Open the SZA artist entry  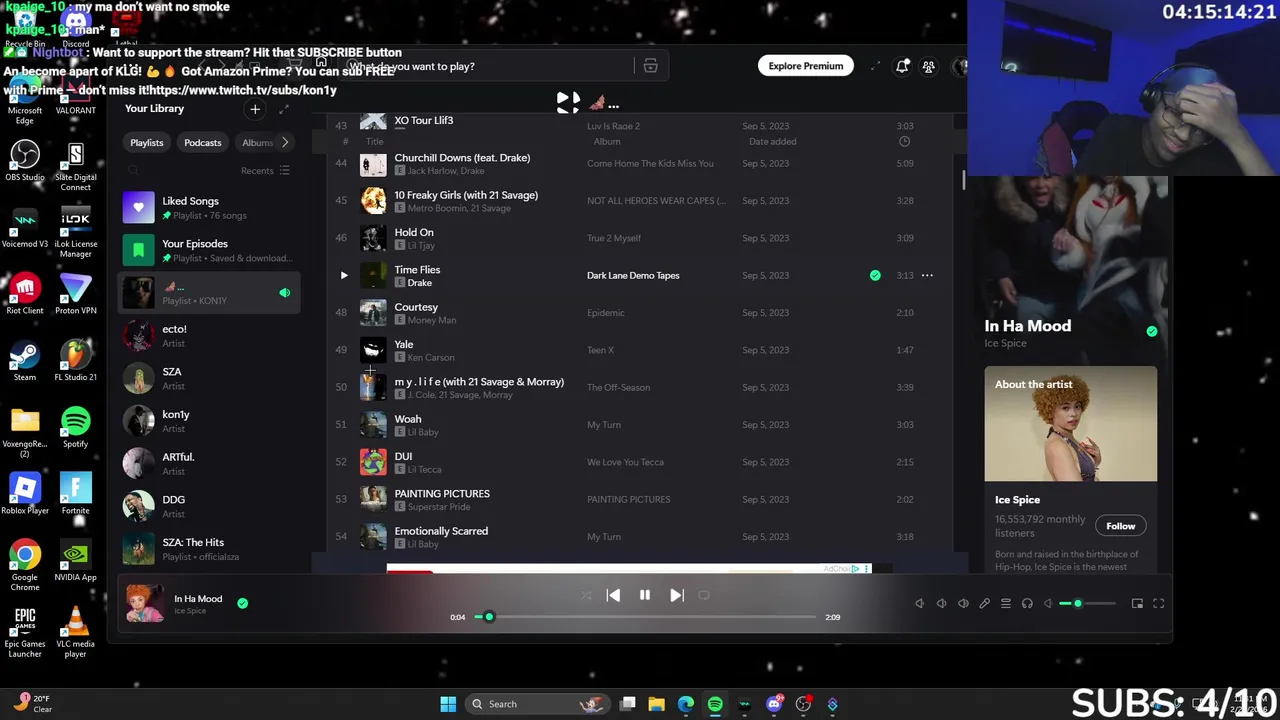pyautogui.click(x=209, y=378)
